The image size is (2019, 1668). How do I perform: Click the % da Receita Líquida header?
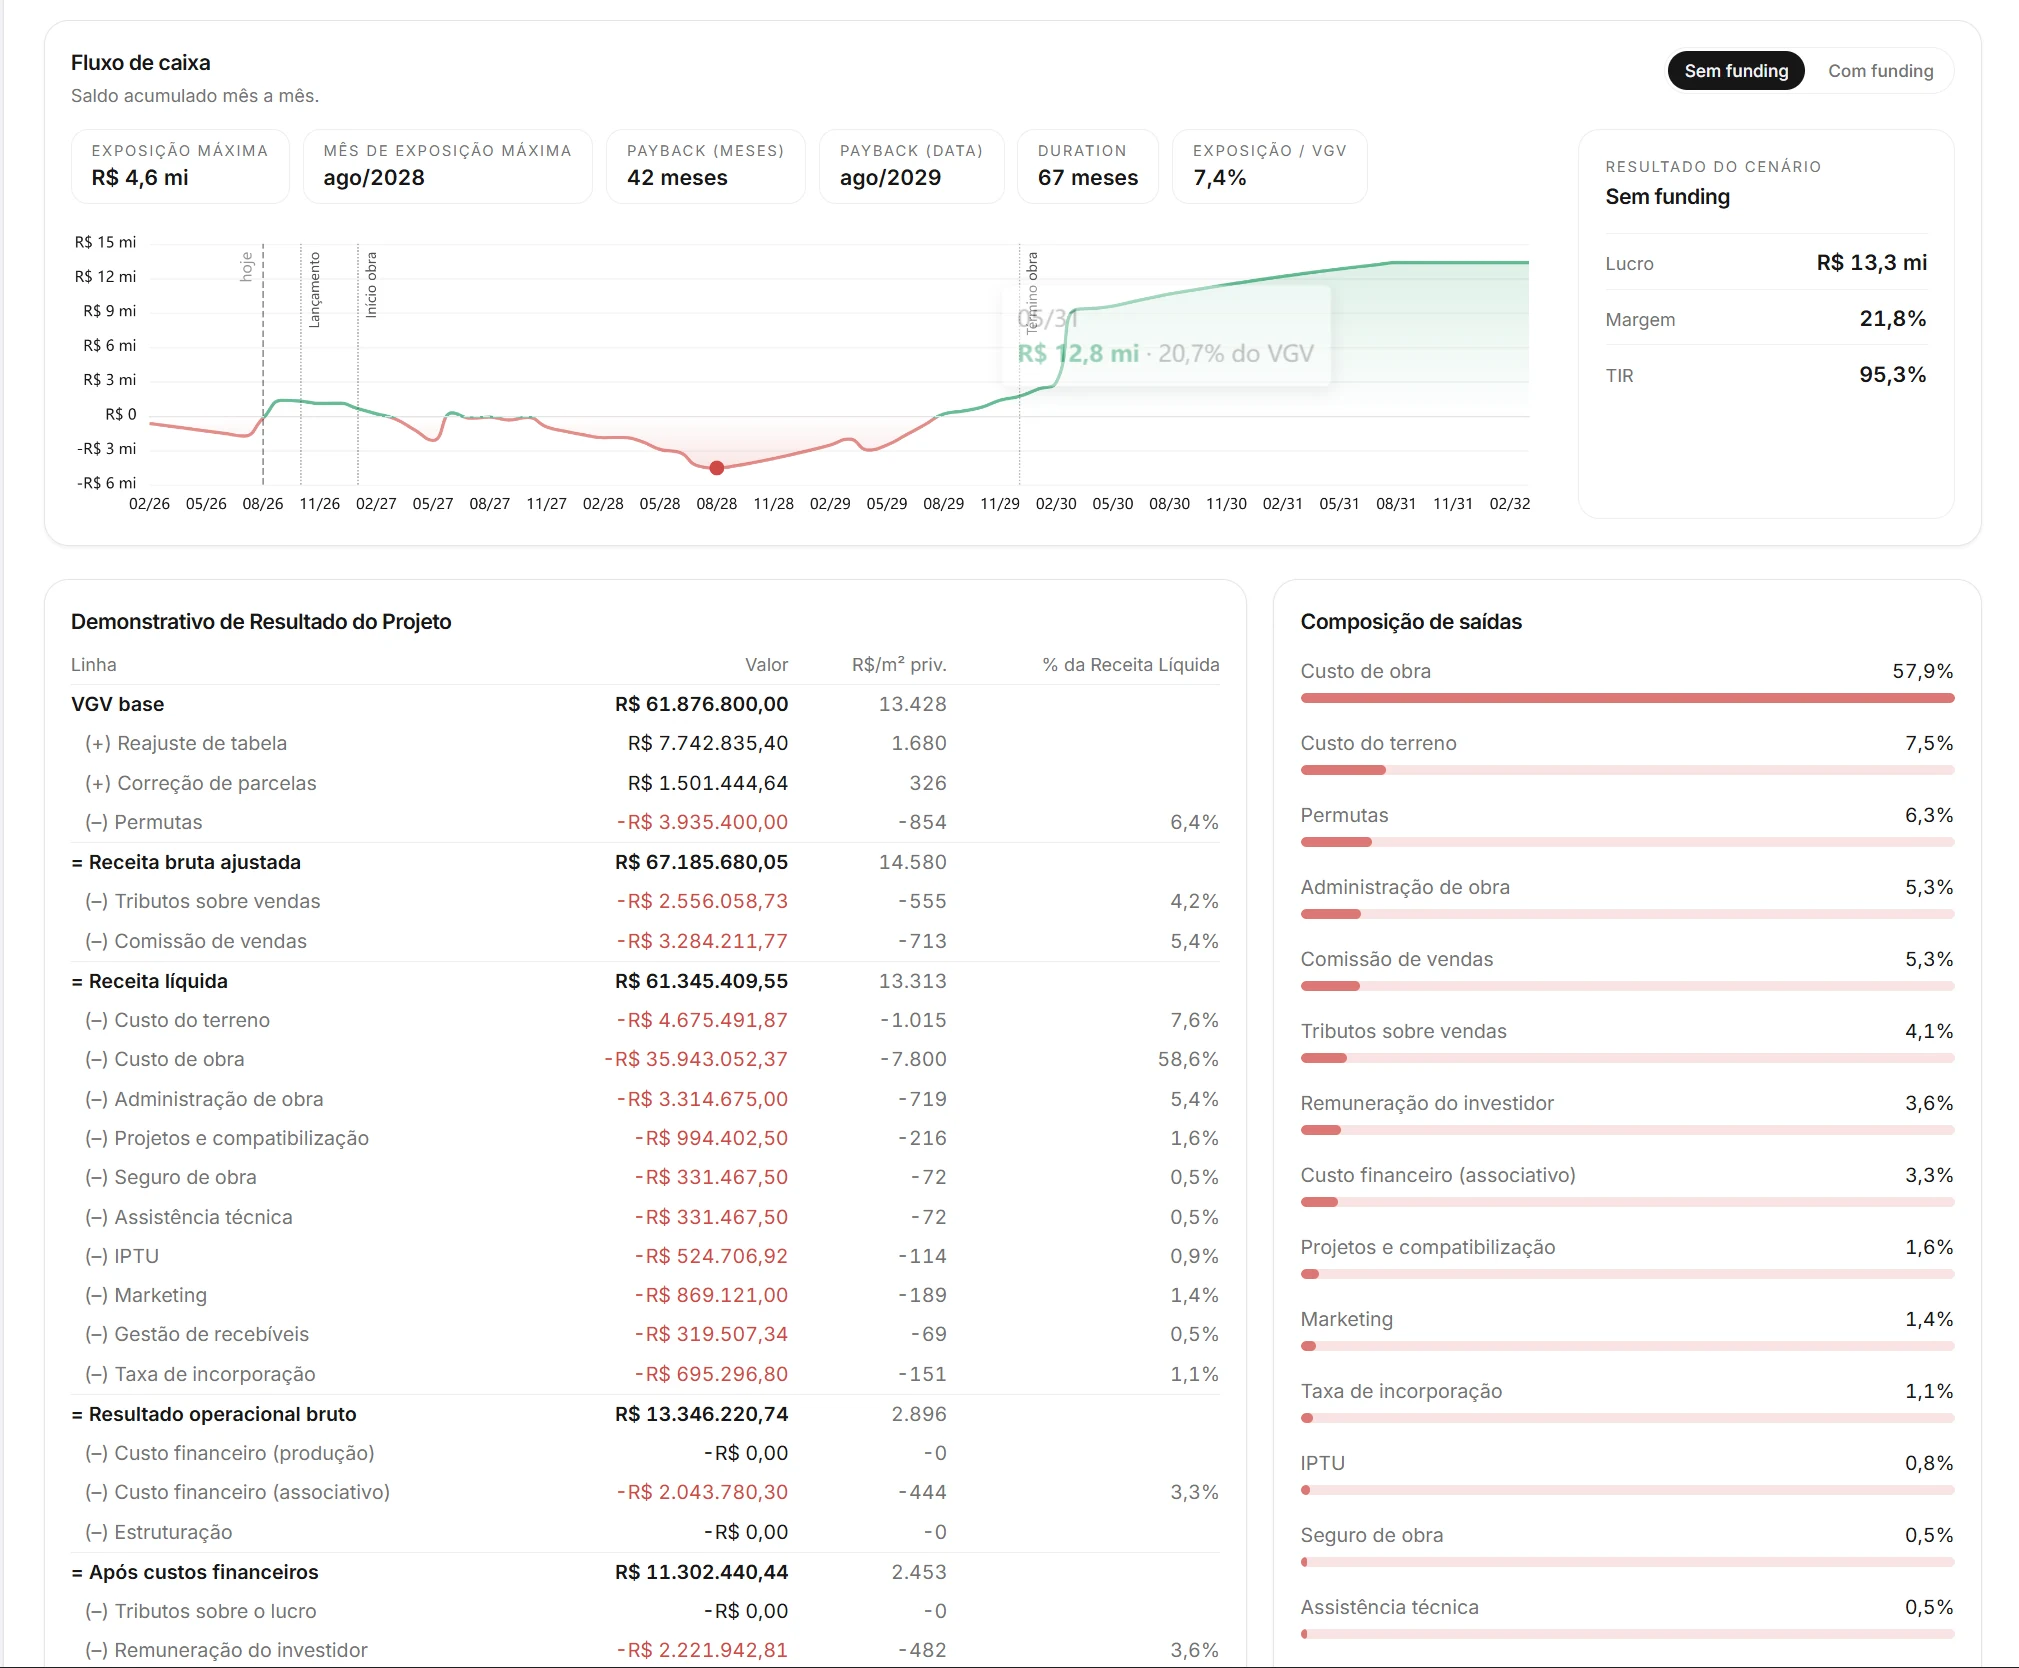1131,665
